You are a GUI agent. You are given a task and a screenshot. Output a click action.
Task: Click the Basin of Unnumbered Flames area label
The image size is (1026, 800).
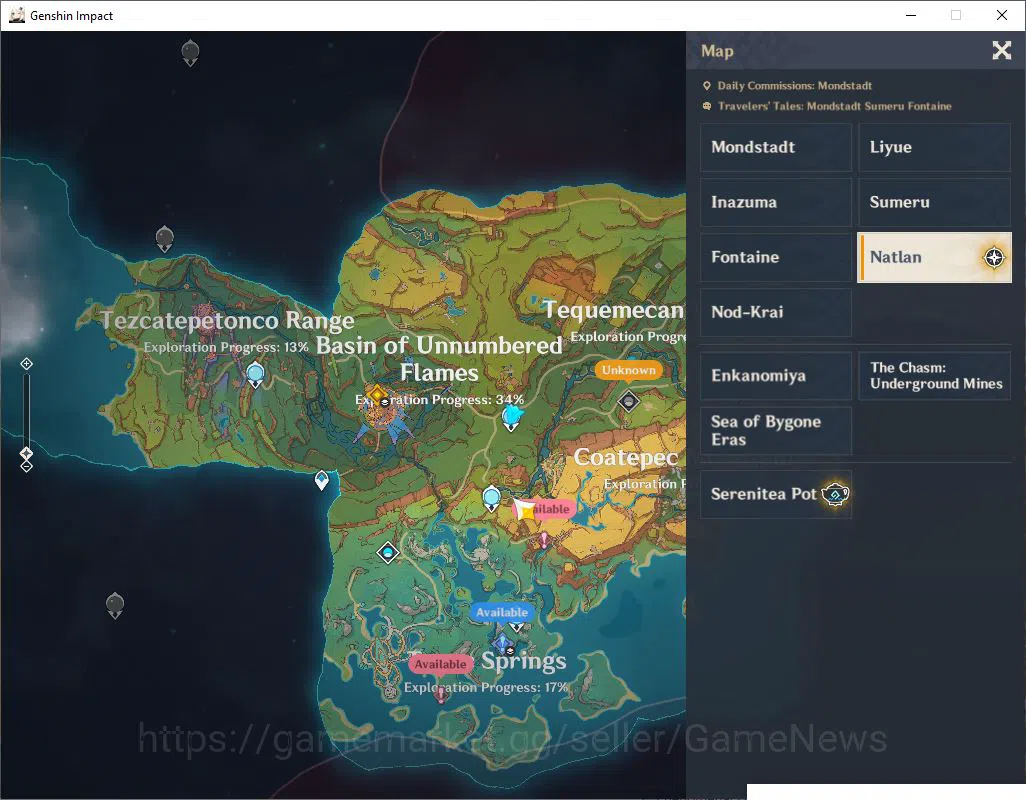point(439,358)
